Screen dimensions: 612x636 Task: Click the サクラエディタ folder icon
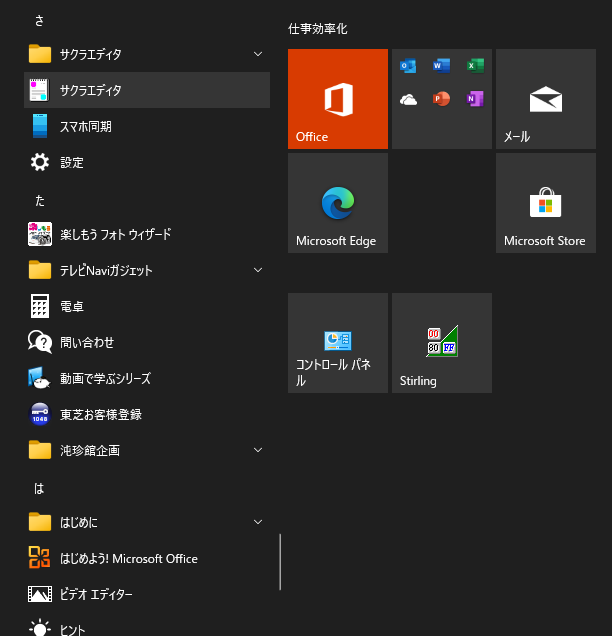(40, 54)
